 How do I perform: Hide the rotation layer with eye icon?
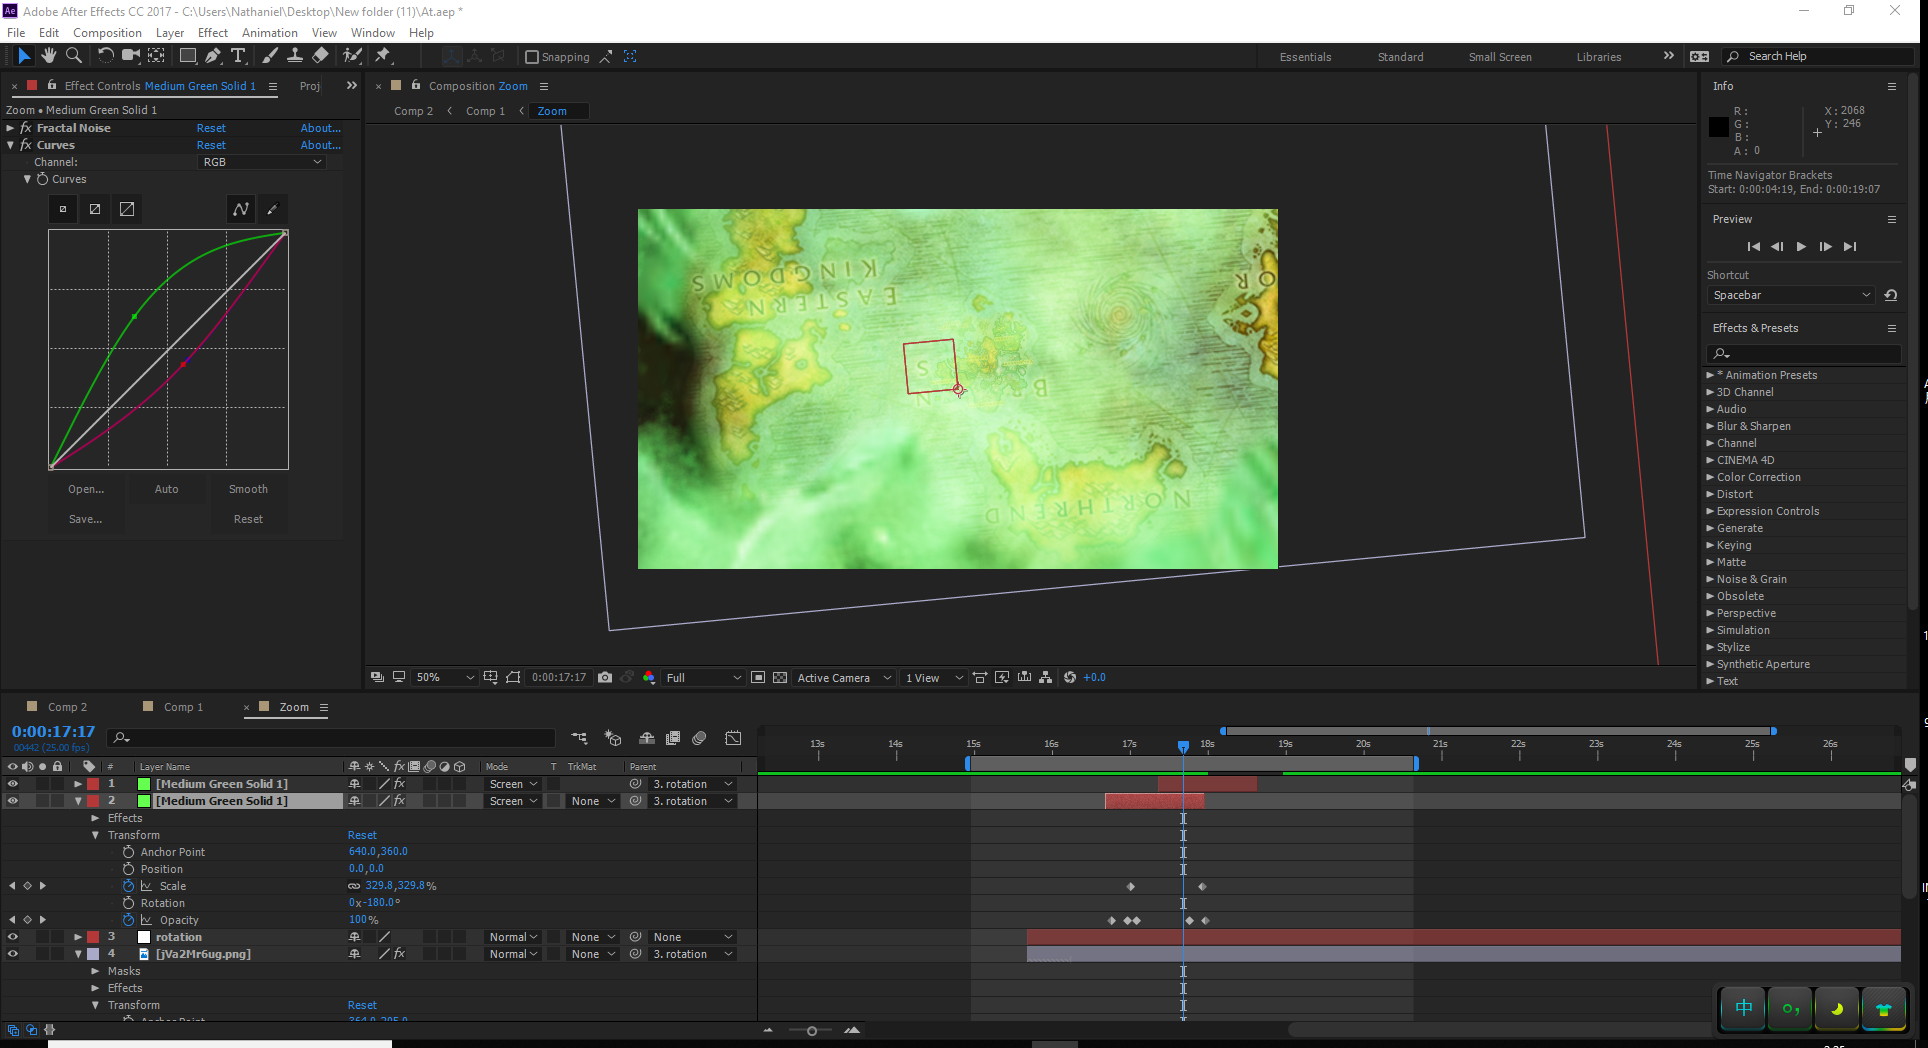pos(13,937)
